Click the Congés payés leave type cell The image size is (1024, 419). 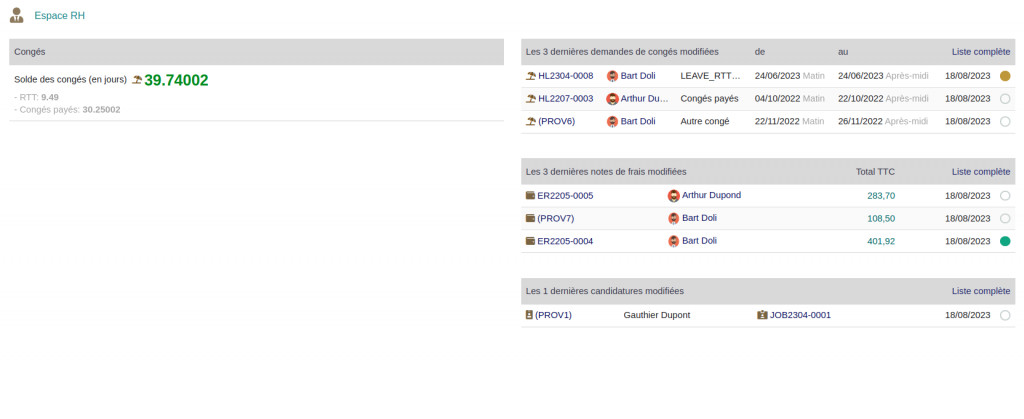(x=709, y=99)
